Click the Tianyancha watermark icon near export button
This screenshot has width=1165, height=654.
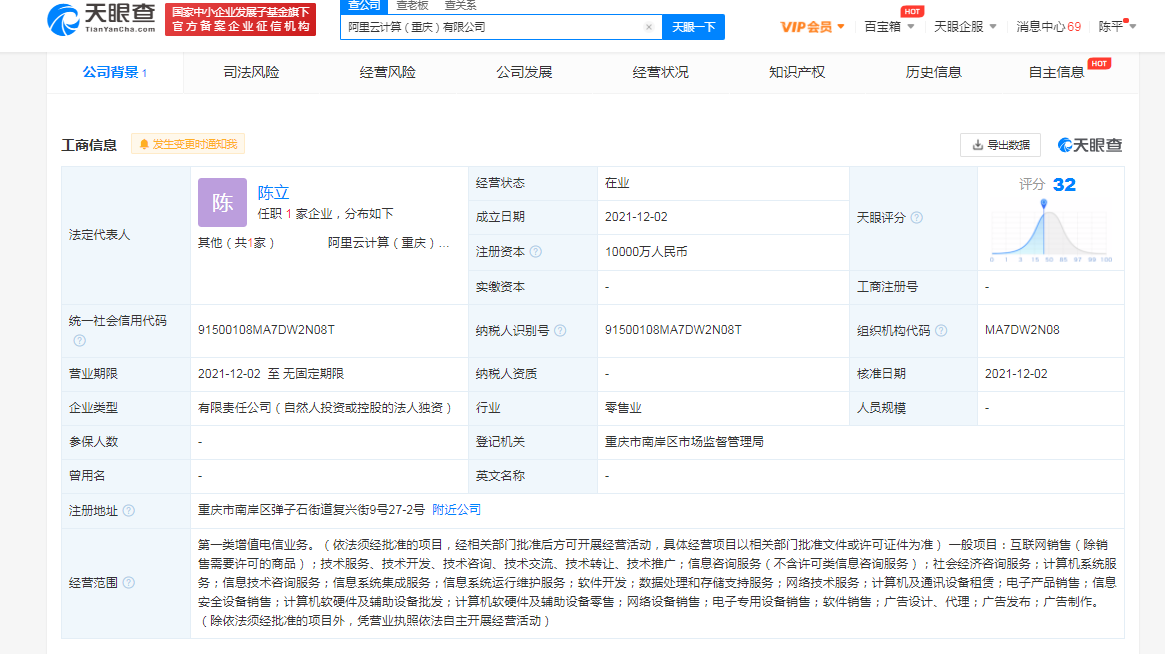tap(1064, 145)
